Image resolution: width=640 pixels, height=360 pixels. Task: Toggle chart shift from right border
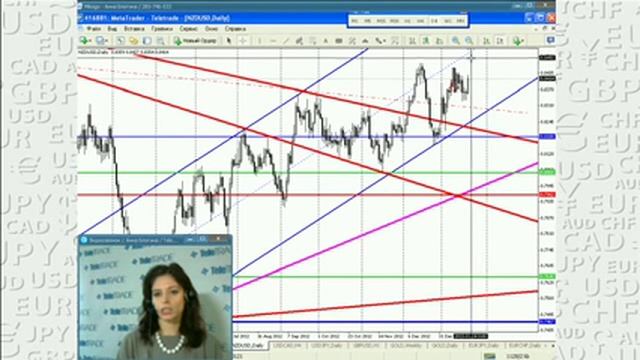(500, 40)
